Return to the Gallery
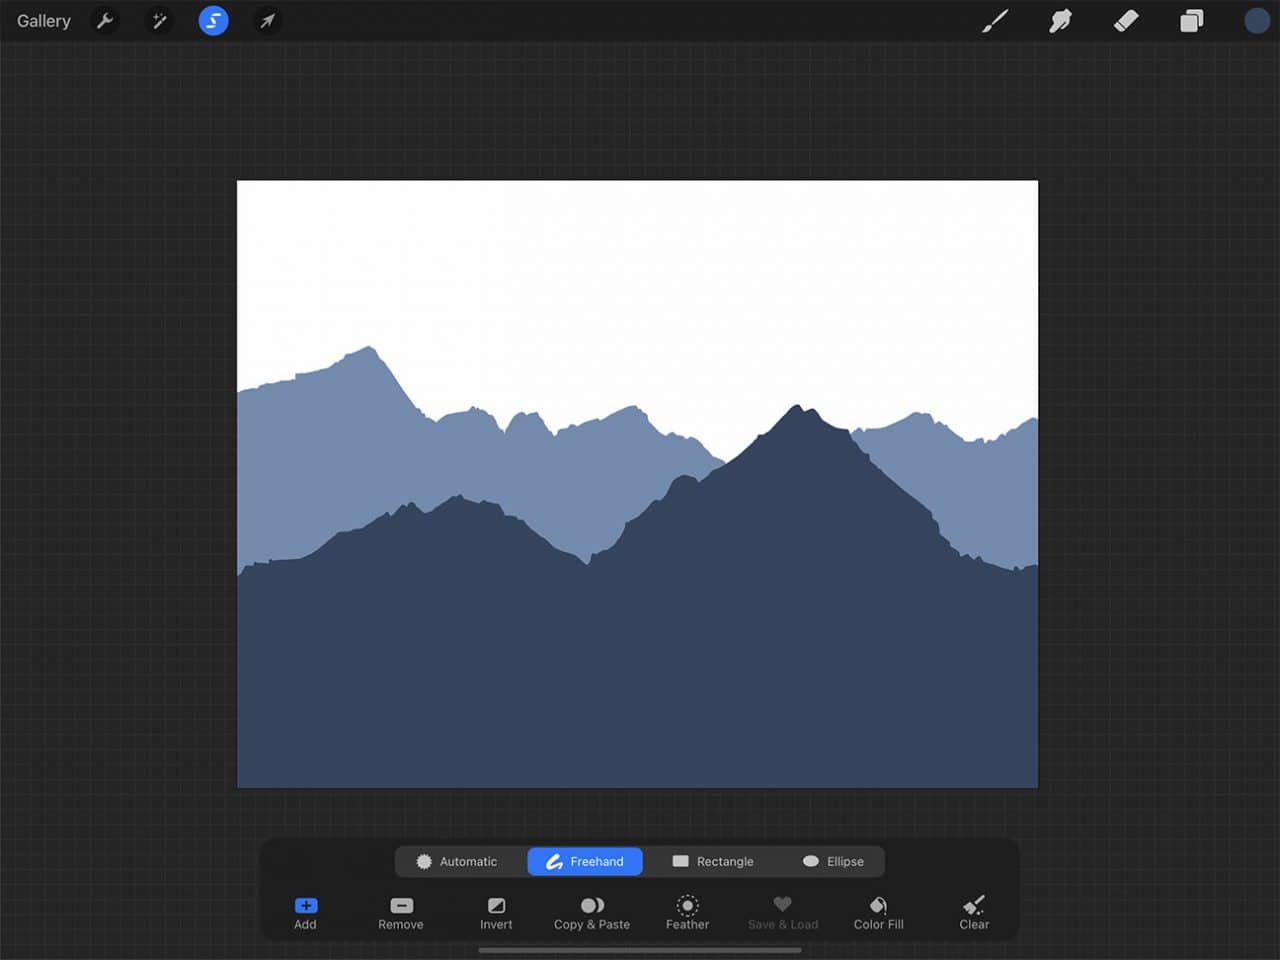 pos(43,20)
